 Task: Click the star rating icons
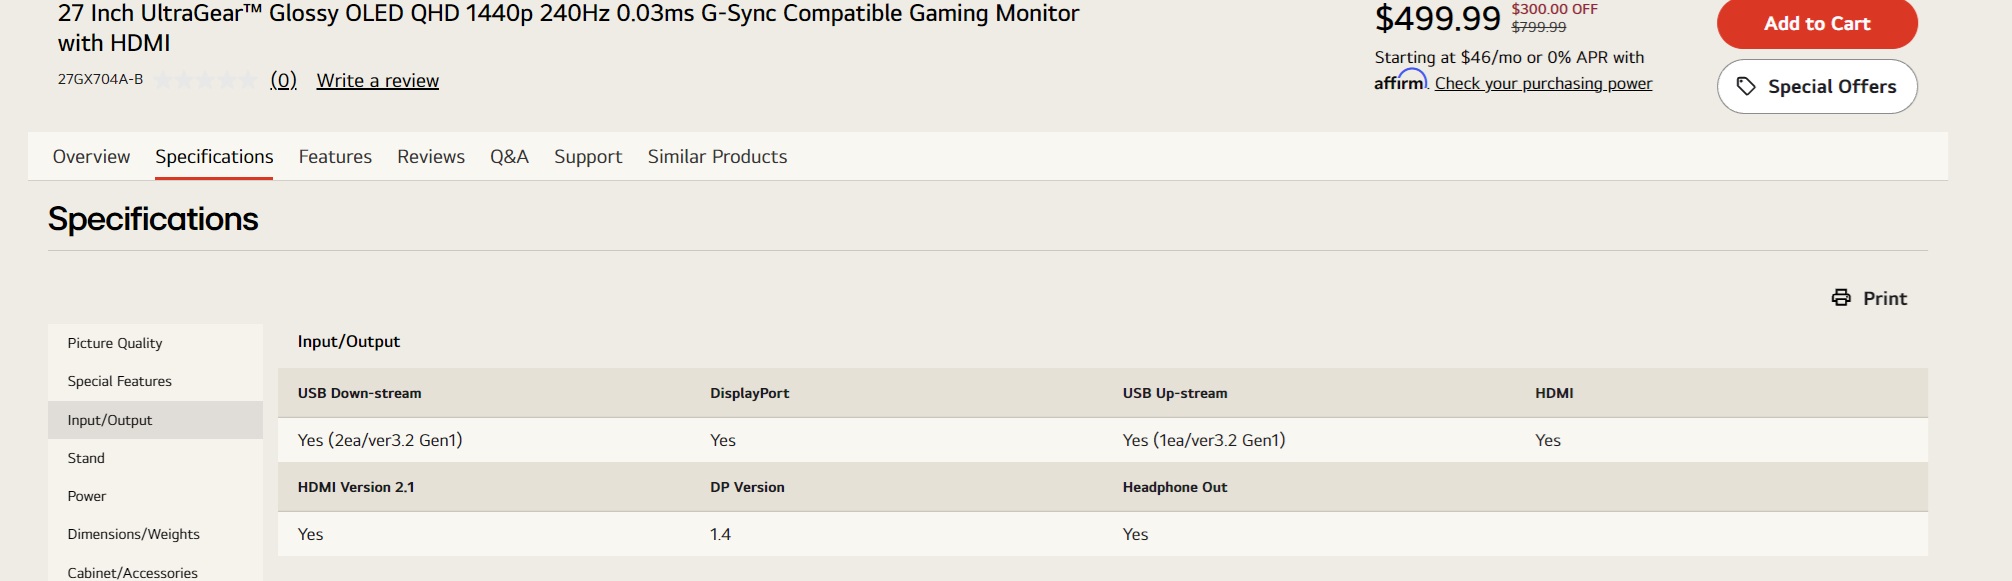206,81
